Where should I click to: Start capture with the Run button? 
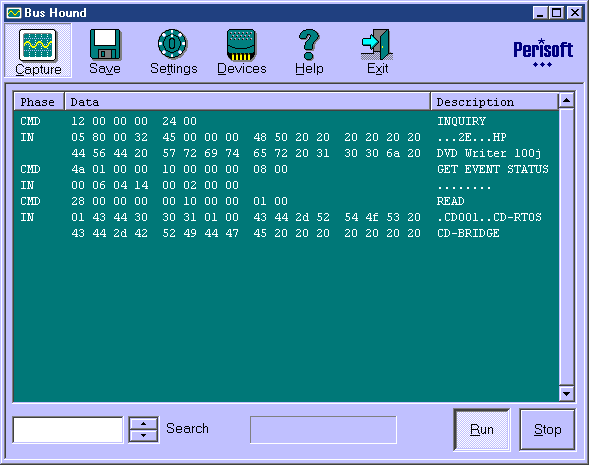tap(482, 429)
